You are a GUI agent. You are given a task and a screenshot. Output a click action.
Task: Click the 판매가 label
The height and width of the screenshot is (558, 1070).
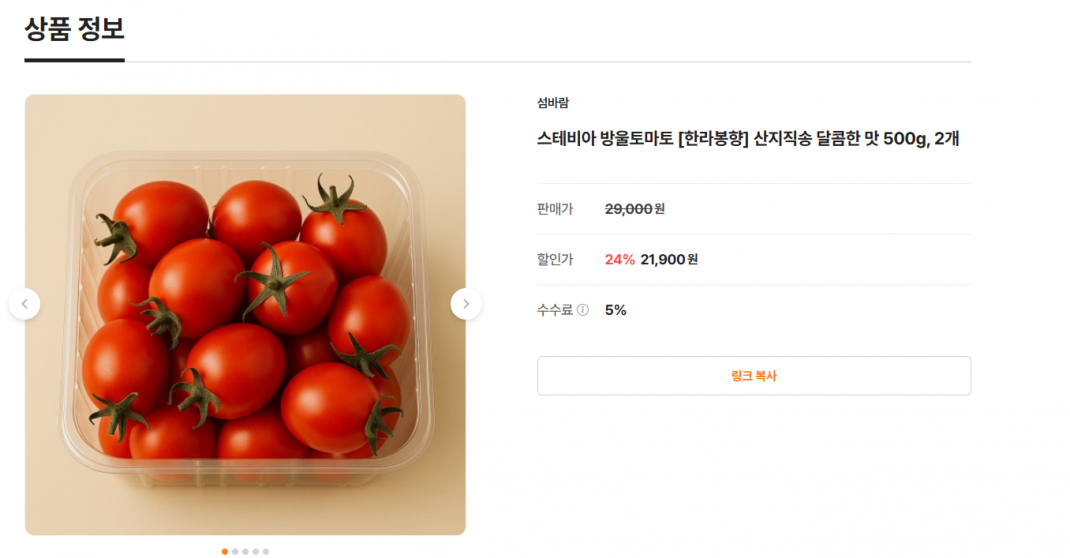(x=555, y=209)
